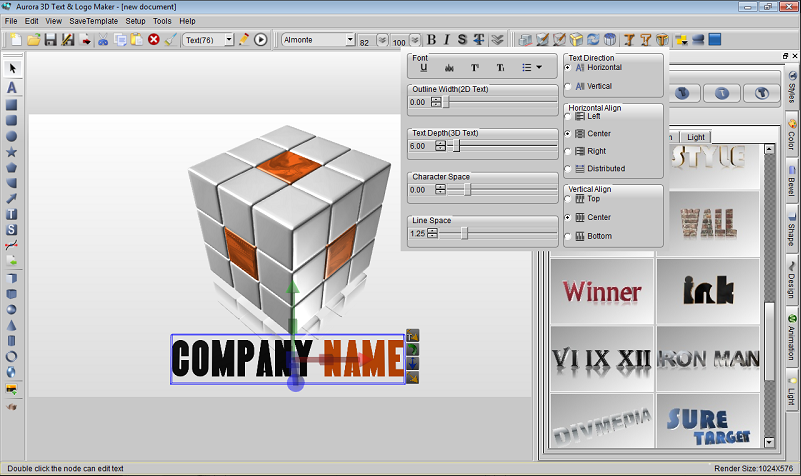Screen dimensions: 801x476
Task: Set vertical alignment to Top
Action: [583, 199]
